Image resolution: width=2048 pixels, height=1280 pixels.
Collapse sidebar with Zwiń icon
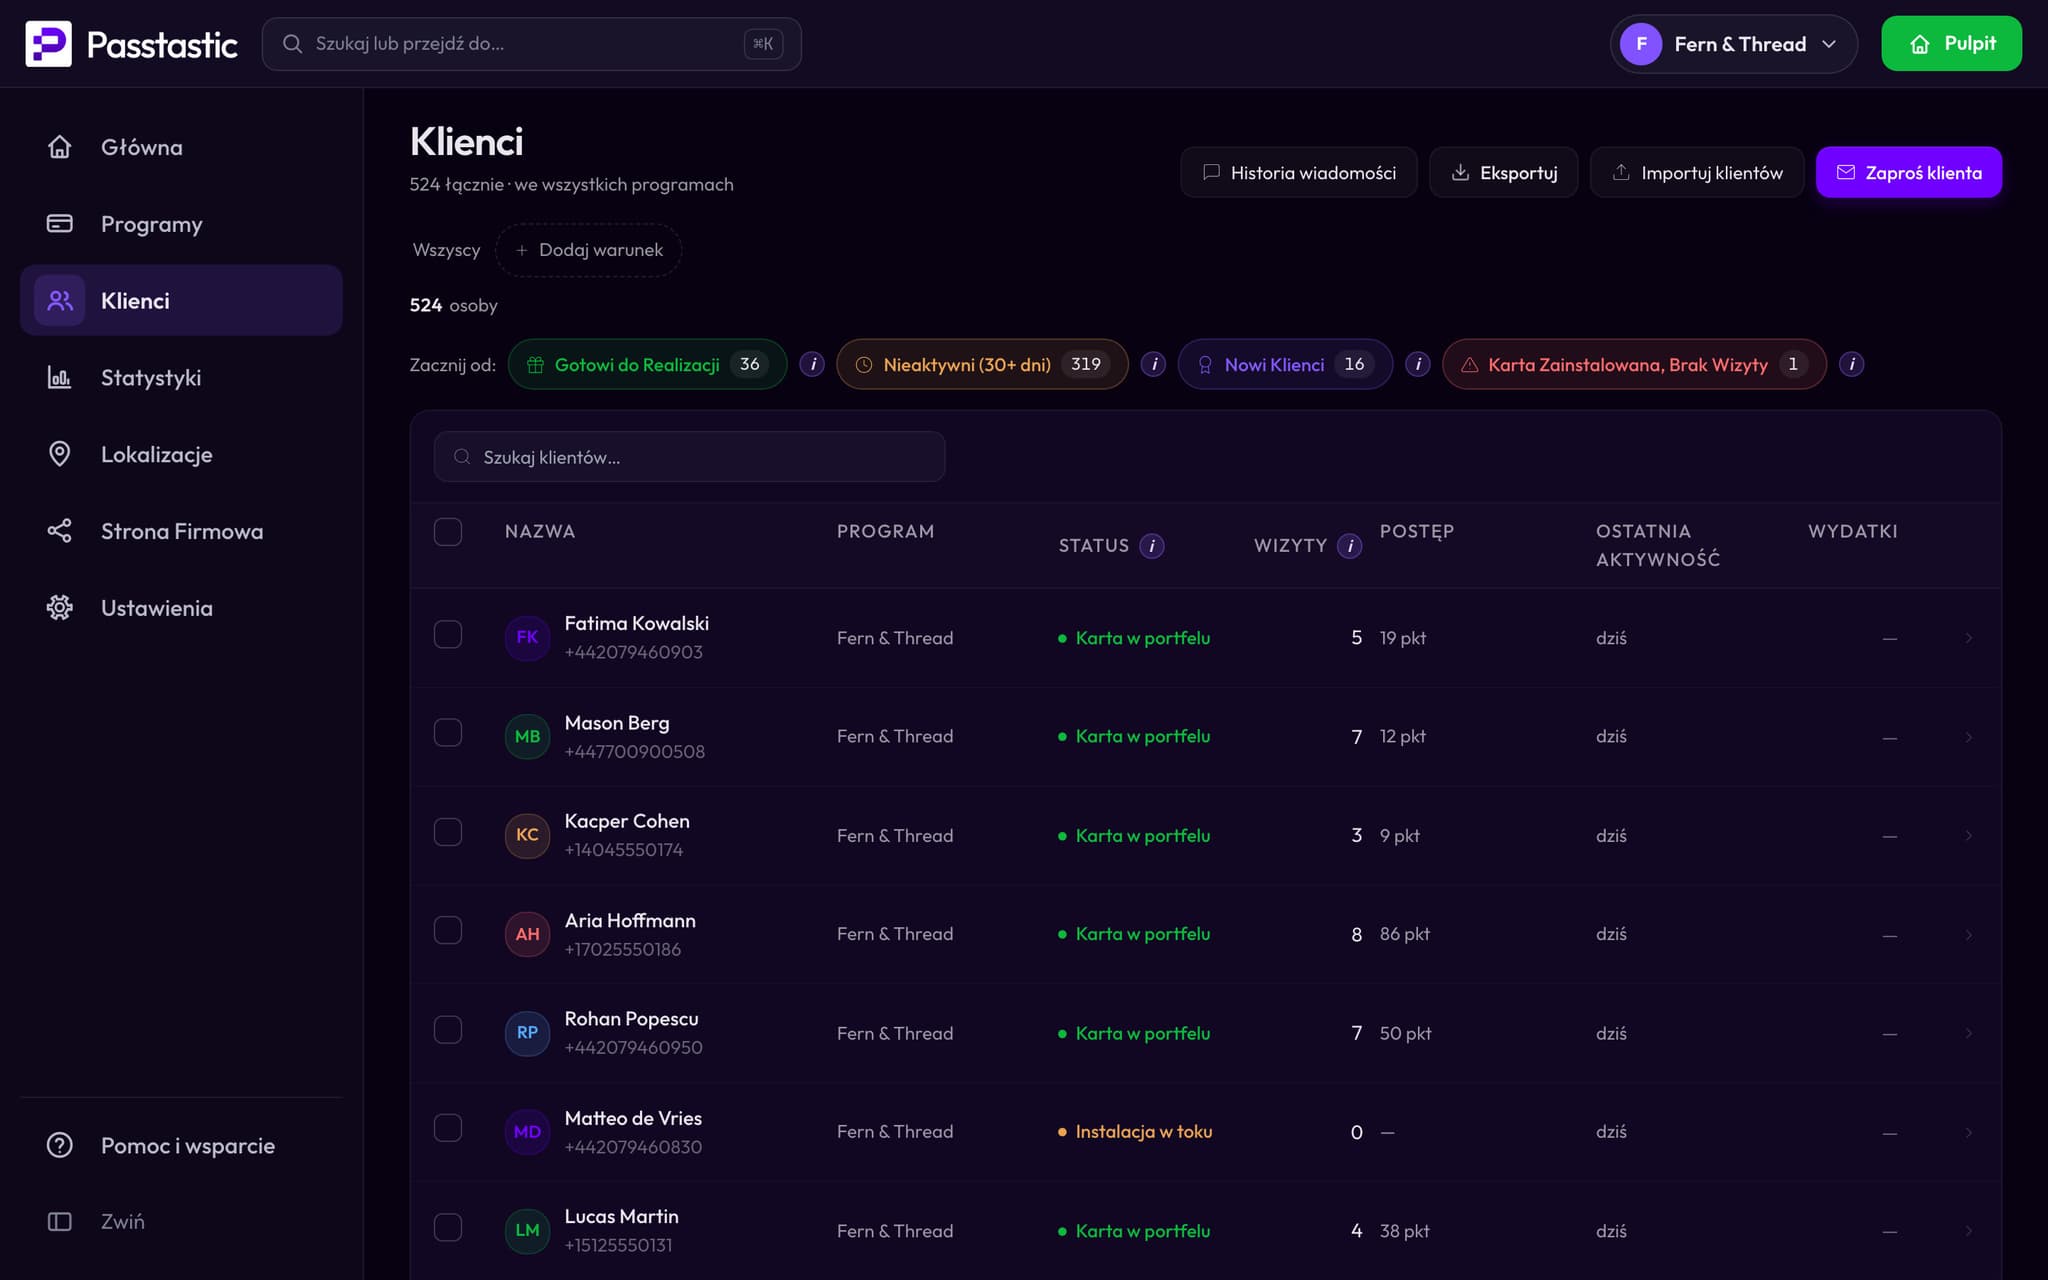pos(60,1221)
